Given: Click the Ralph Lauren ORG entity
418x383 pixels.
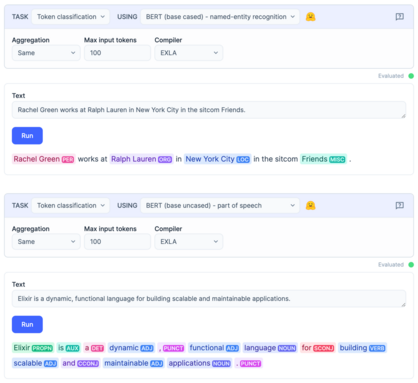Looking at the screenshot, I should tap(141, 159).
